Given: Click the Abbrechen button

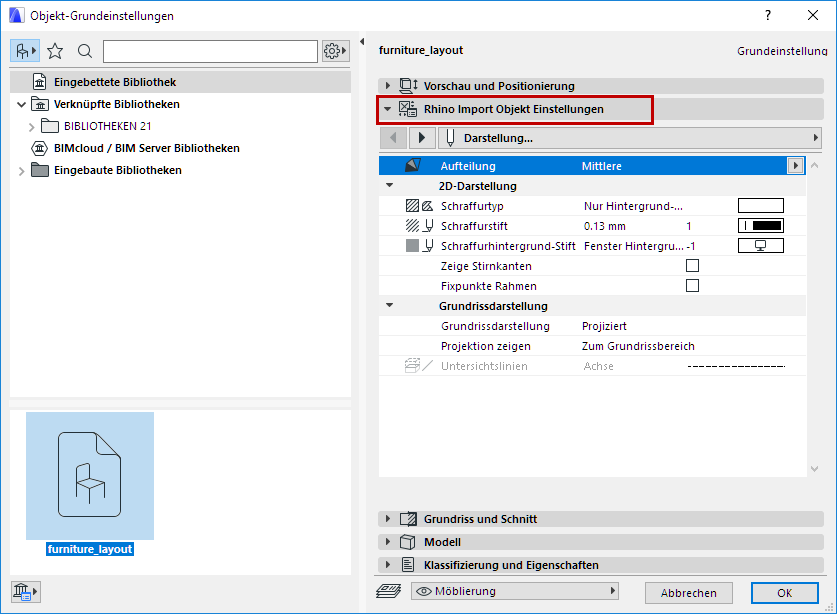Looking at the screenshot, I should (688, 592).
